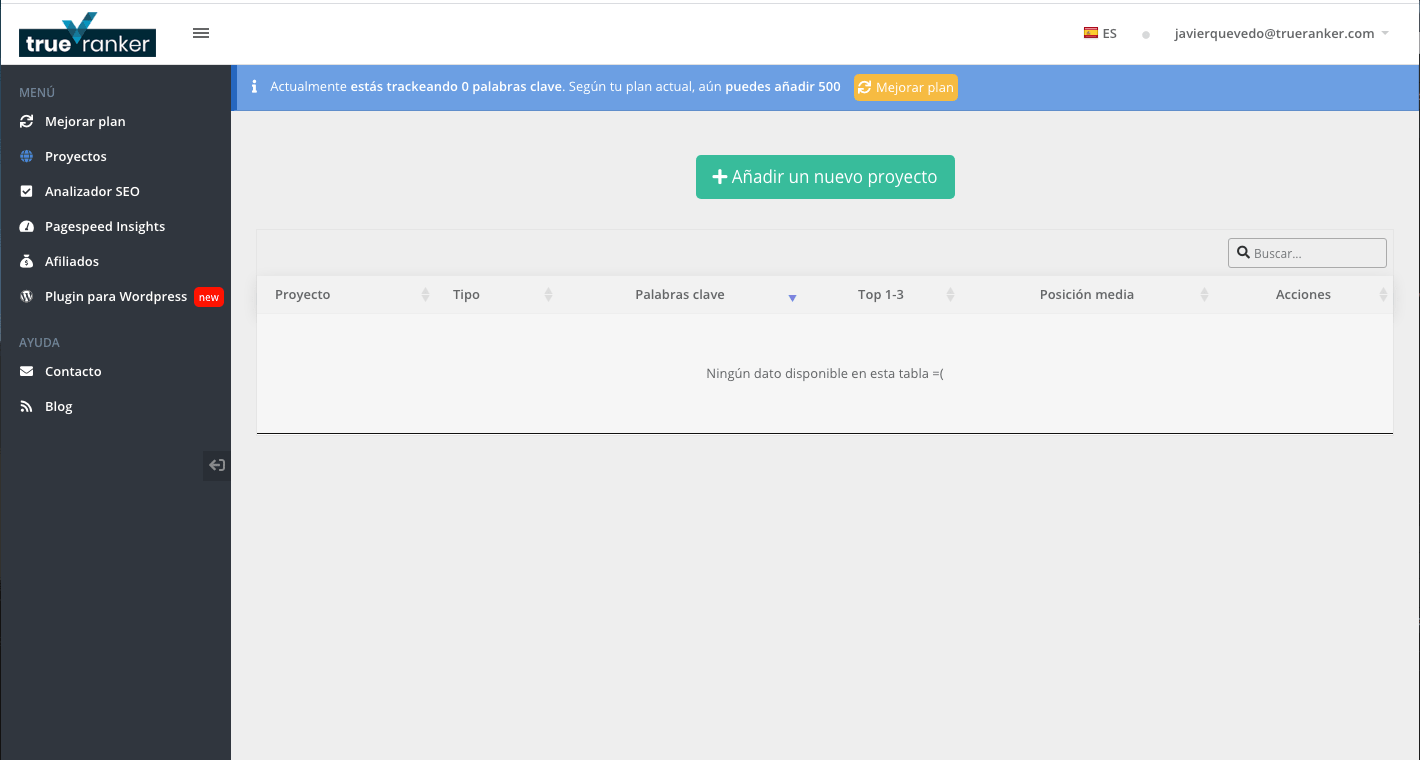Open Plugin para Wordpress
Screen dimensions: 1420x760
(x=115, y=296)
